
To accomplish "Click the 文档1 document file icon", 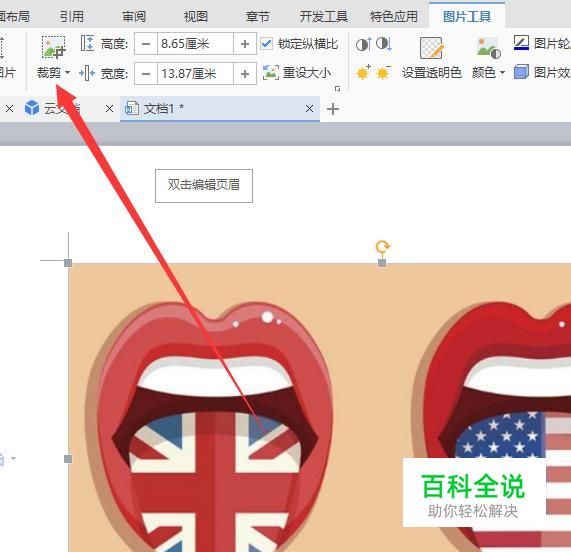I will [x=131, y=109].
